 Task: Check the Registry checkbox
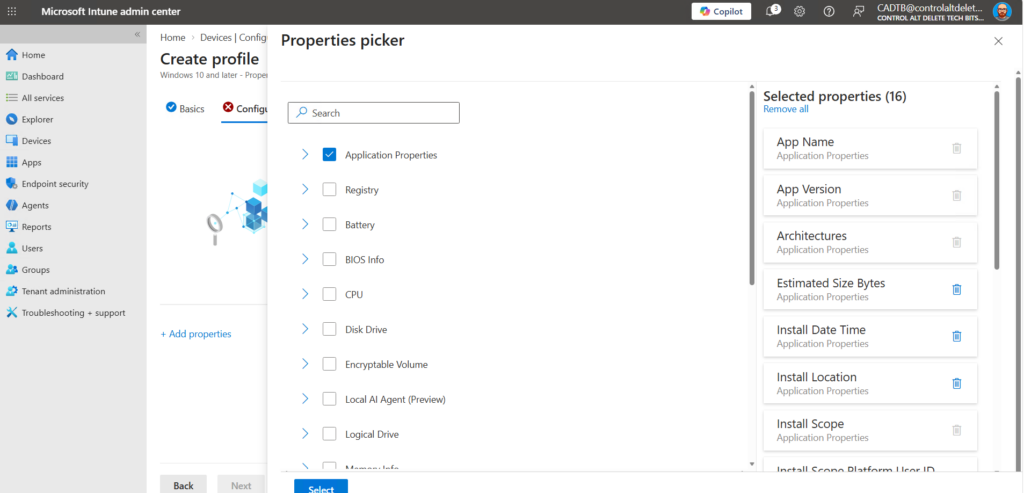(329, 189)
